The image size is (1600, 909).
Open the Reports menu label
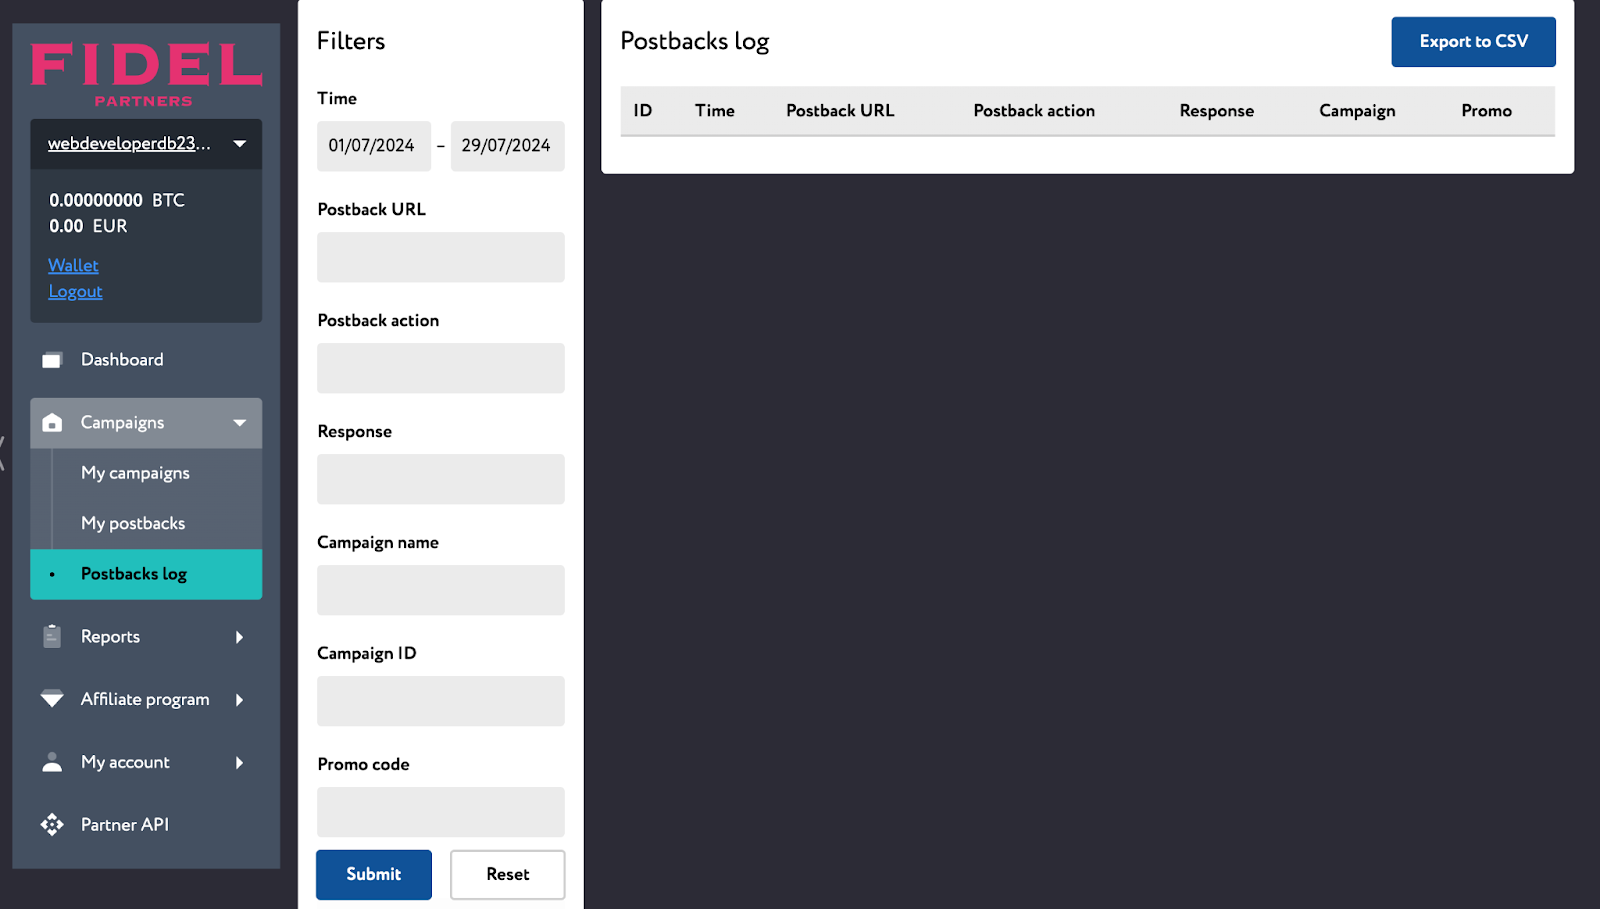point(110,637)
